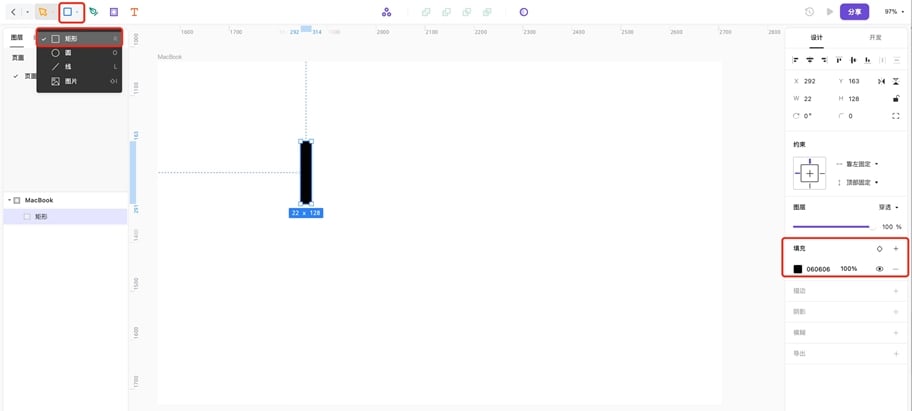Flip the shape horizontally
Viewport: 912px width, 411px height.
[882, 81]
